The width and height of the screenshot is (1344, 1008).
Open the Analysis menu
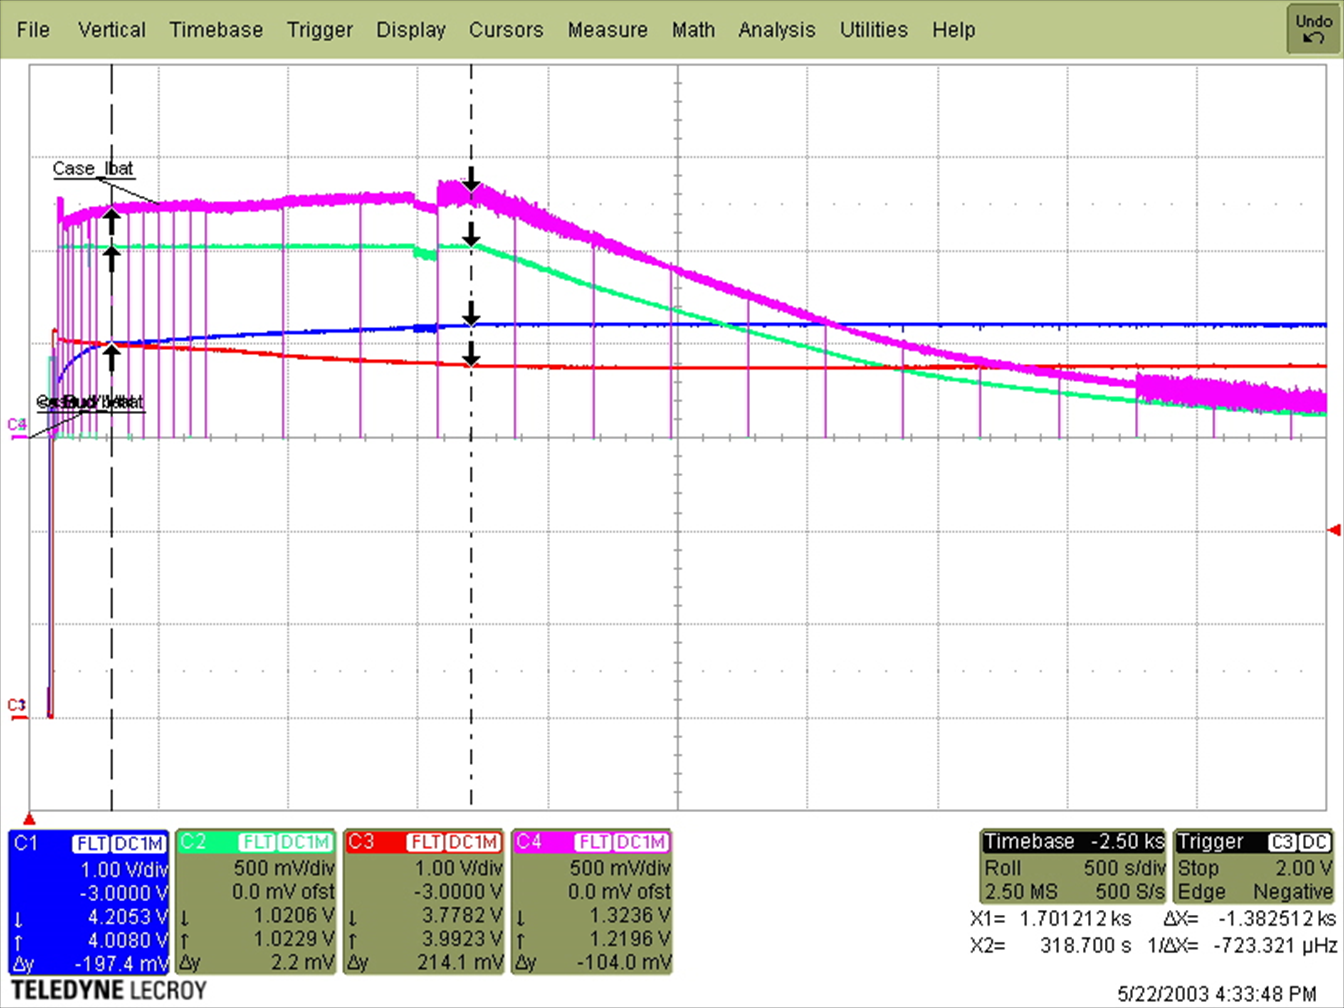point(777,30)
